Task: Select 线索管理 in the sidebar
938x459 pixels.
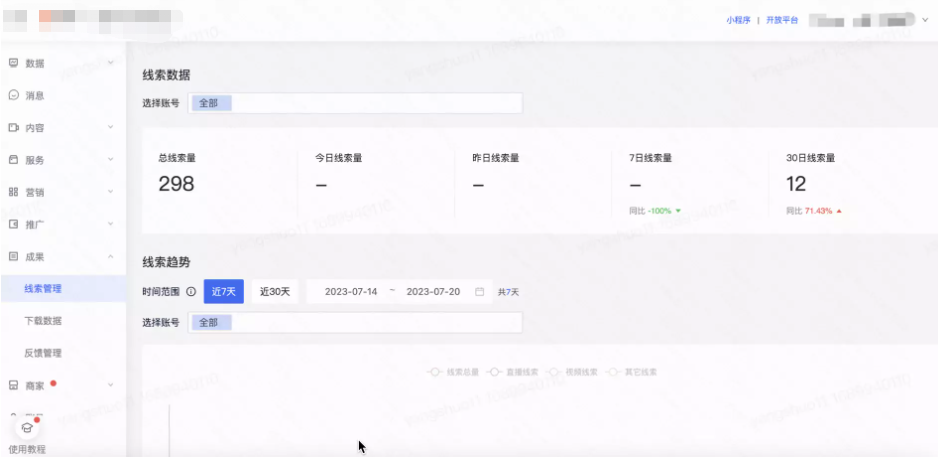Action: (x=63, y=288)
